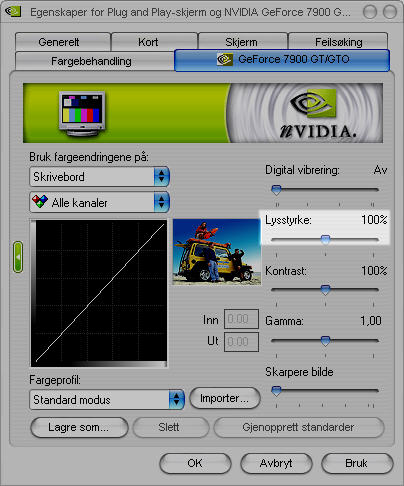404x486 pixels.
Task: Click the Lysstyrke slider handle
Action: (x=325, y=240)
